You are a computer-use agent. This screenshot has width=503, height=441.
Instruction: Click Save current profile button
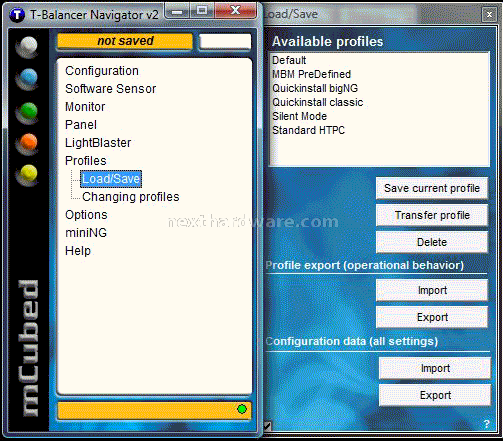pos(432,188)
